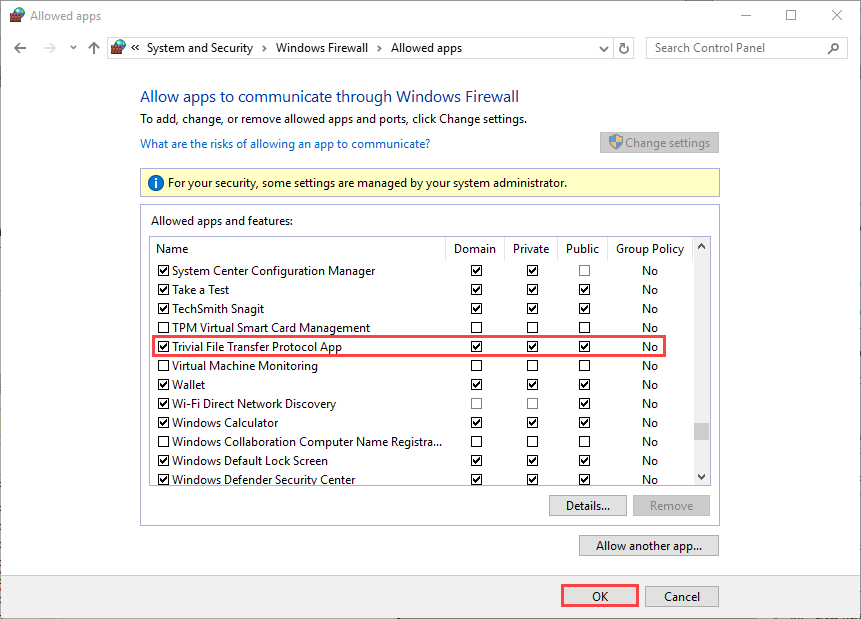Click the Allow another app button
Image resolution: width=861 pixels, height=619 pixels.
click(649, 546)
